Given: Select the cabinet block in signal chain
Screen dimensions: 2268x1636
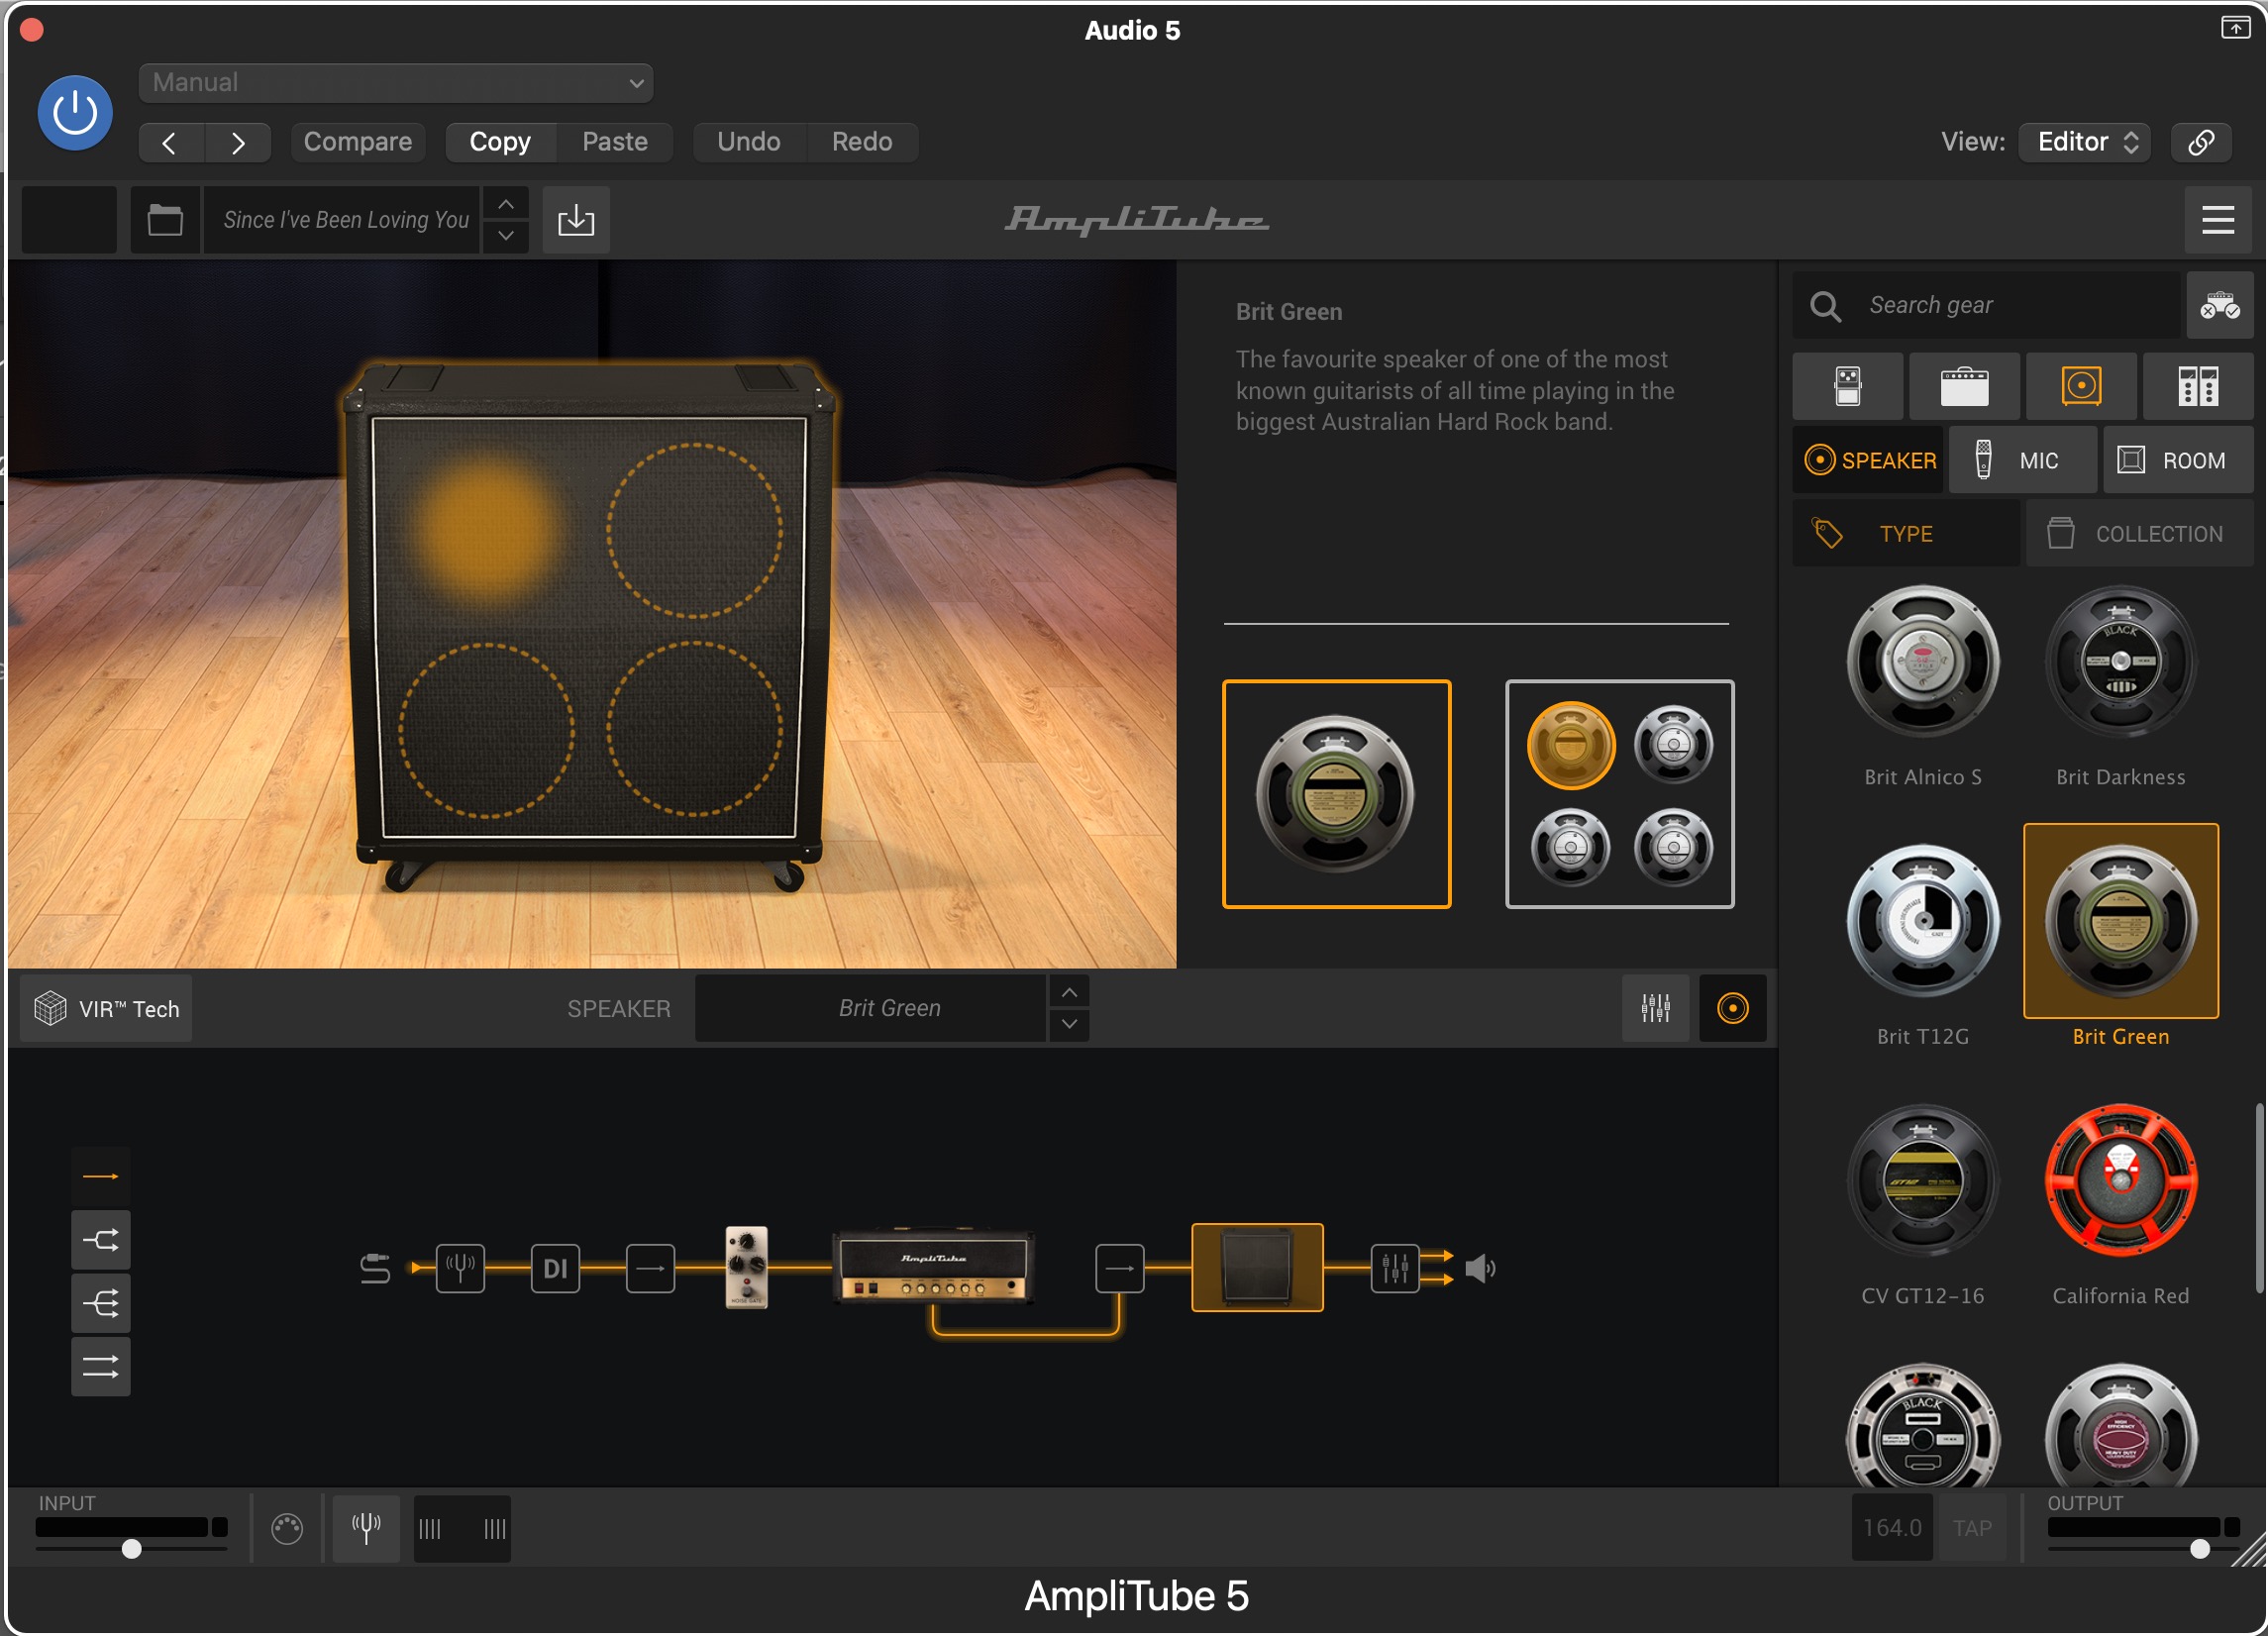Looking at the screenshot, I should pos(1258,1269).
